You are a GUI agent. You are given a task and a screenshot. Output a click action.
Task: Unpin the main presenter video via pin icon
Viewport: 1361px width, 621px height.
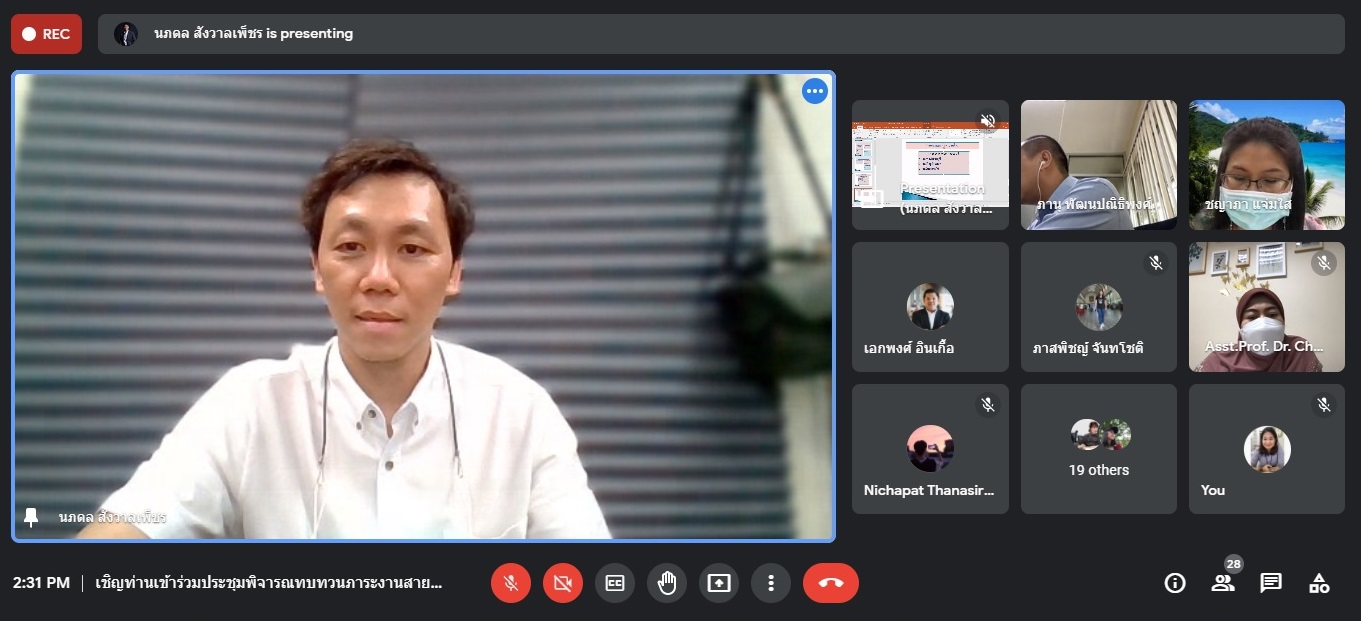pyautogui.click(x=31, y=517)
